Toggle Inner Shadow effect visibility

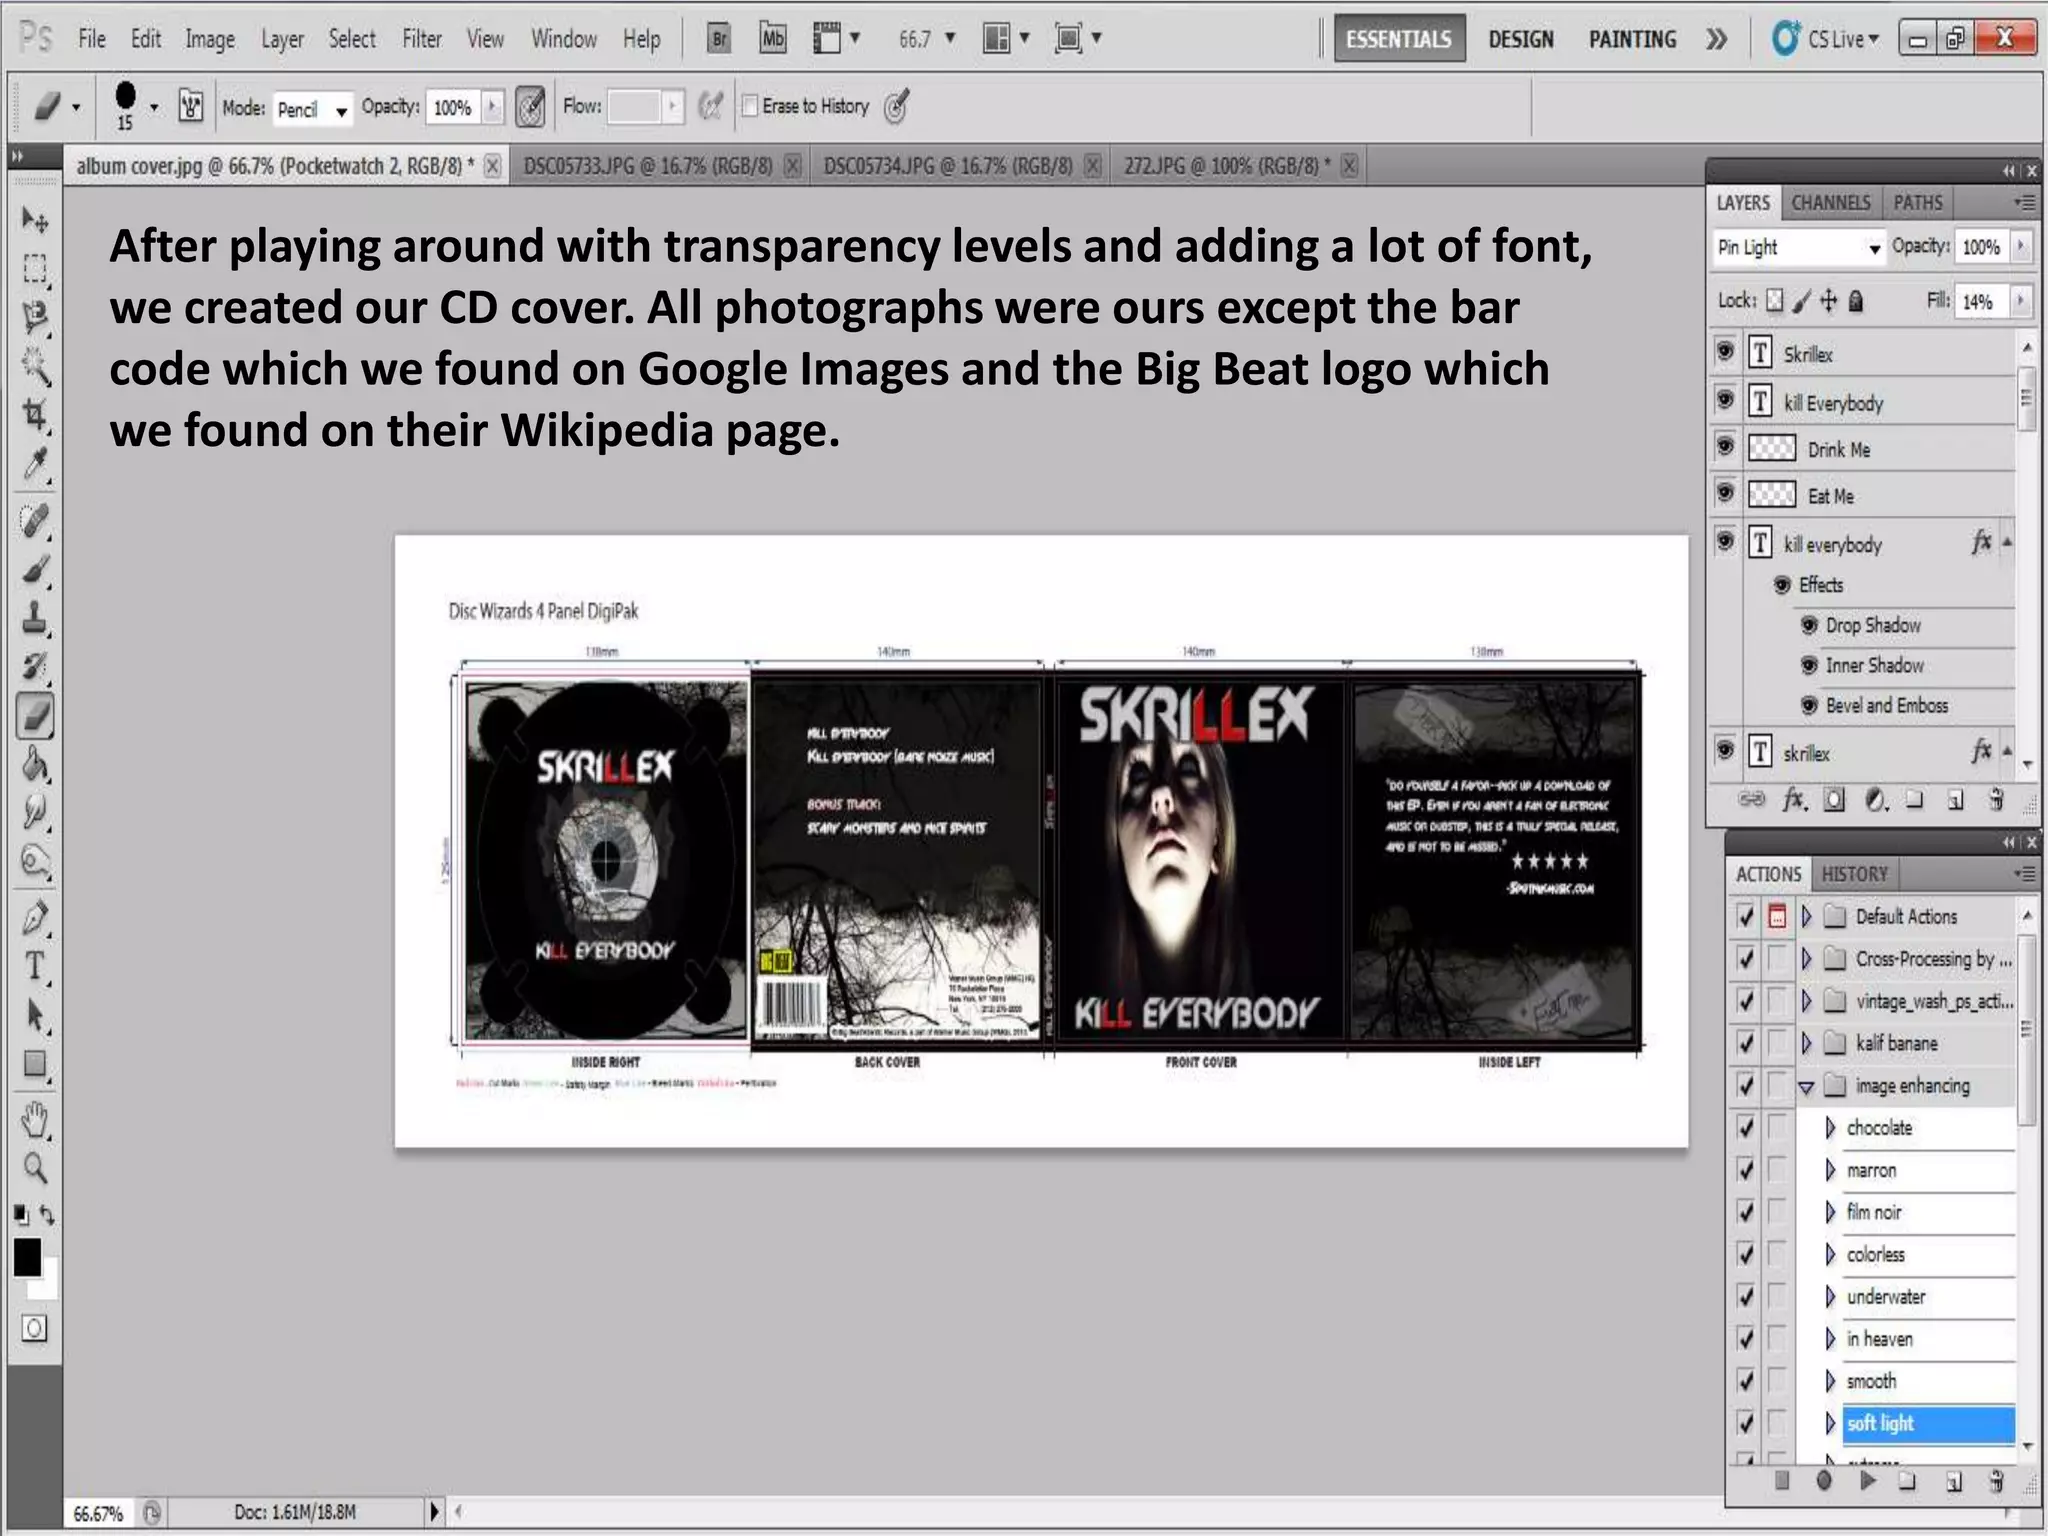pyautogui.click(x=1809, y=666)
